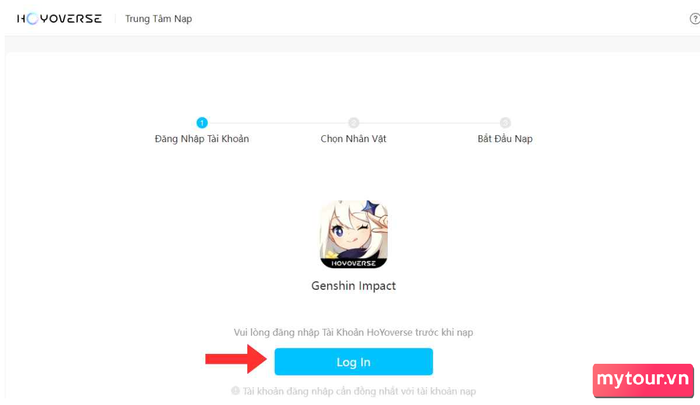Go to Chọn Nhân Vật step
The width and height of the screenshot is (700, 405).
[354, 139]
